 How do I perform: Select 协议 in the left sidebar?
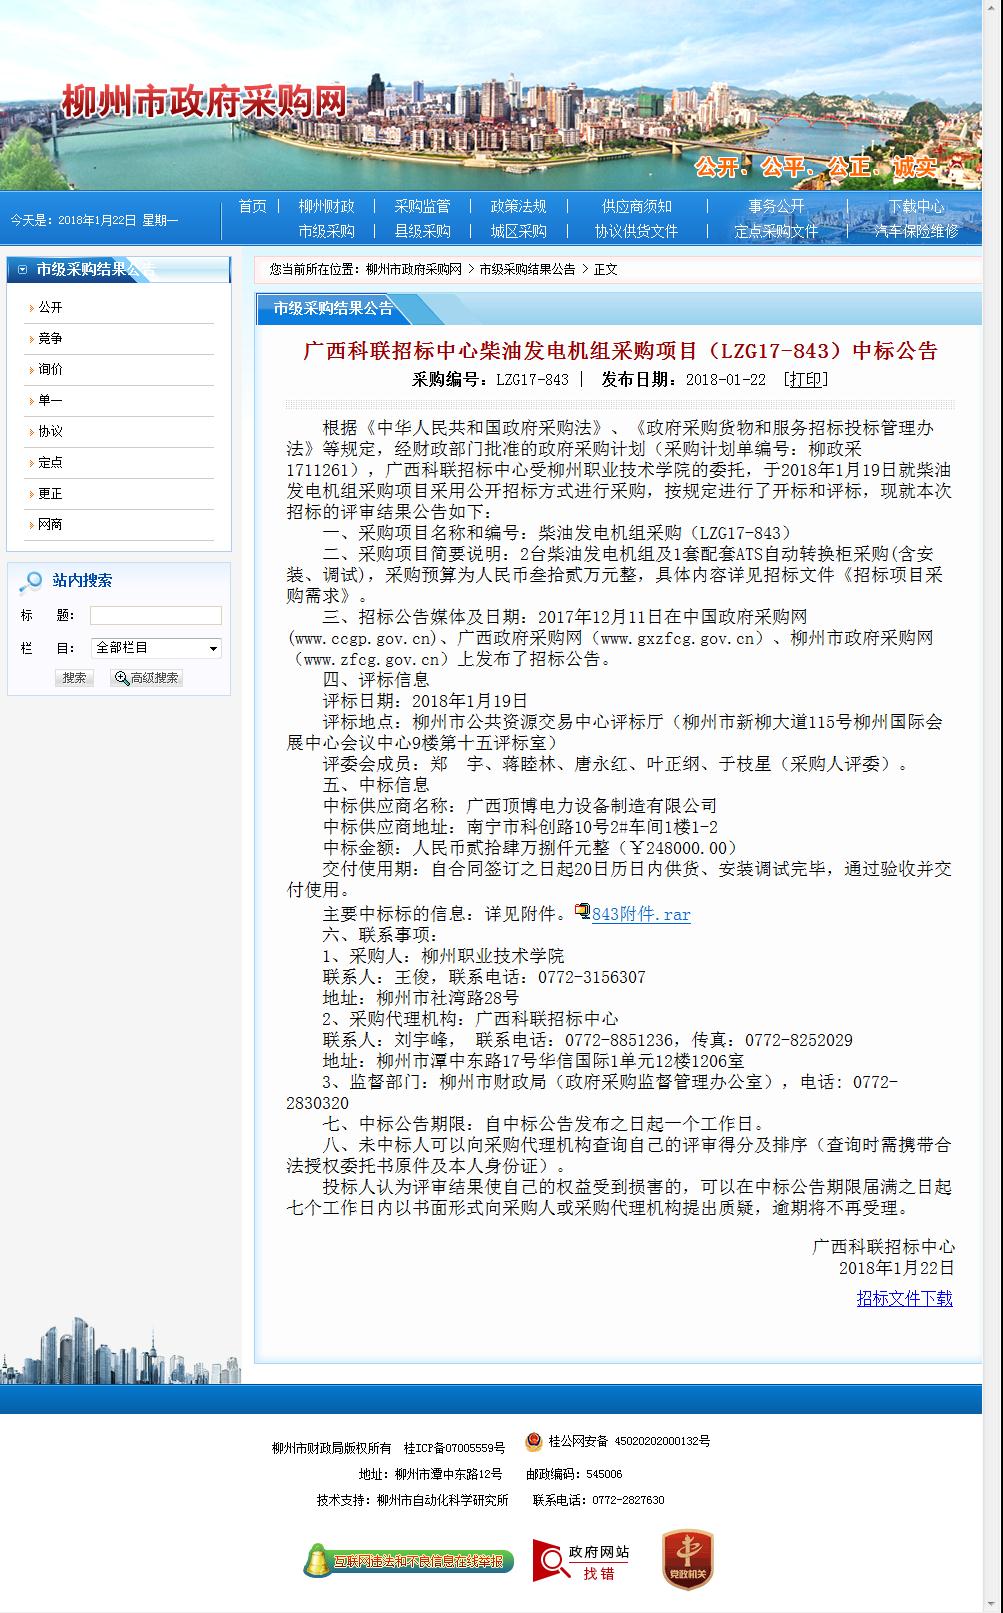point(50,432)
